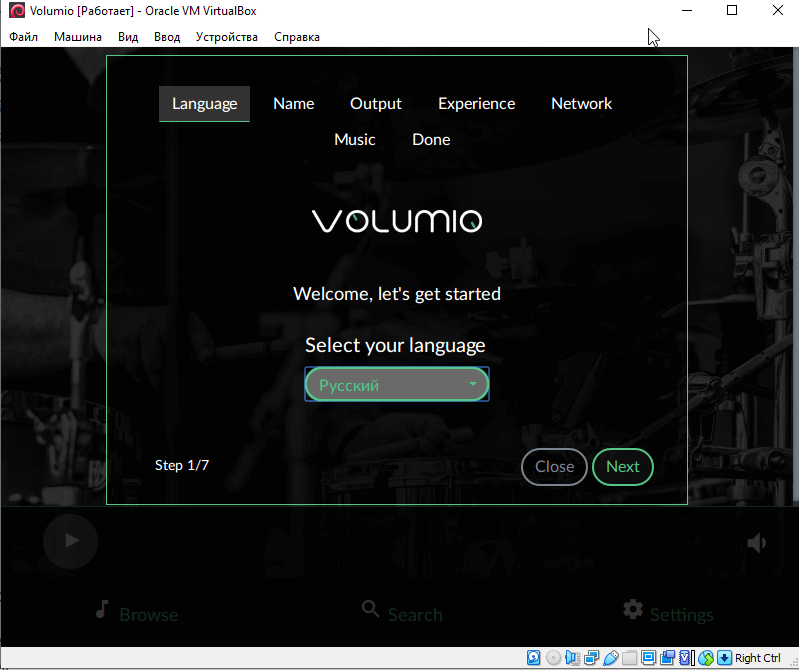Expand language list via dropdown arrow
Image resolution: width=799 pixels, height=670 pixels.
pos(472,384)
